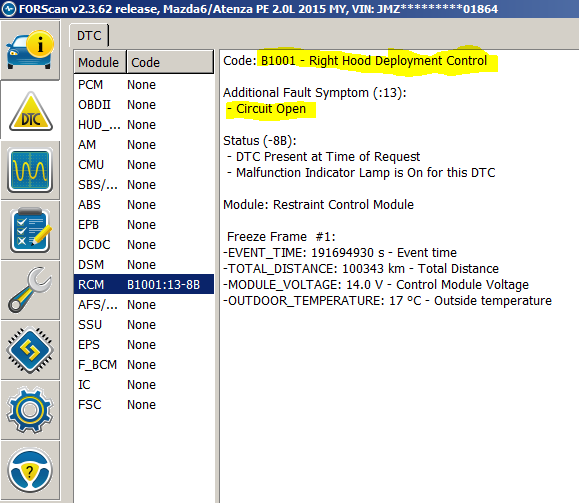Open the module programming chip icon
This screenshot has width=579, height=503.
30,350
